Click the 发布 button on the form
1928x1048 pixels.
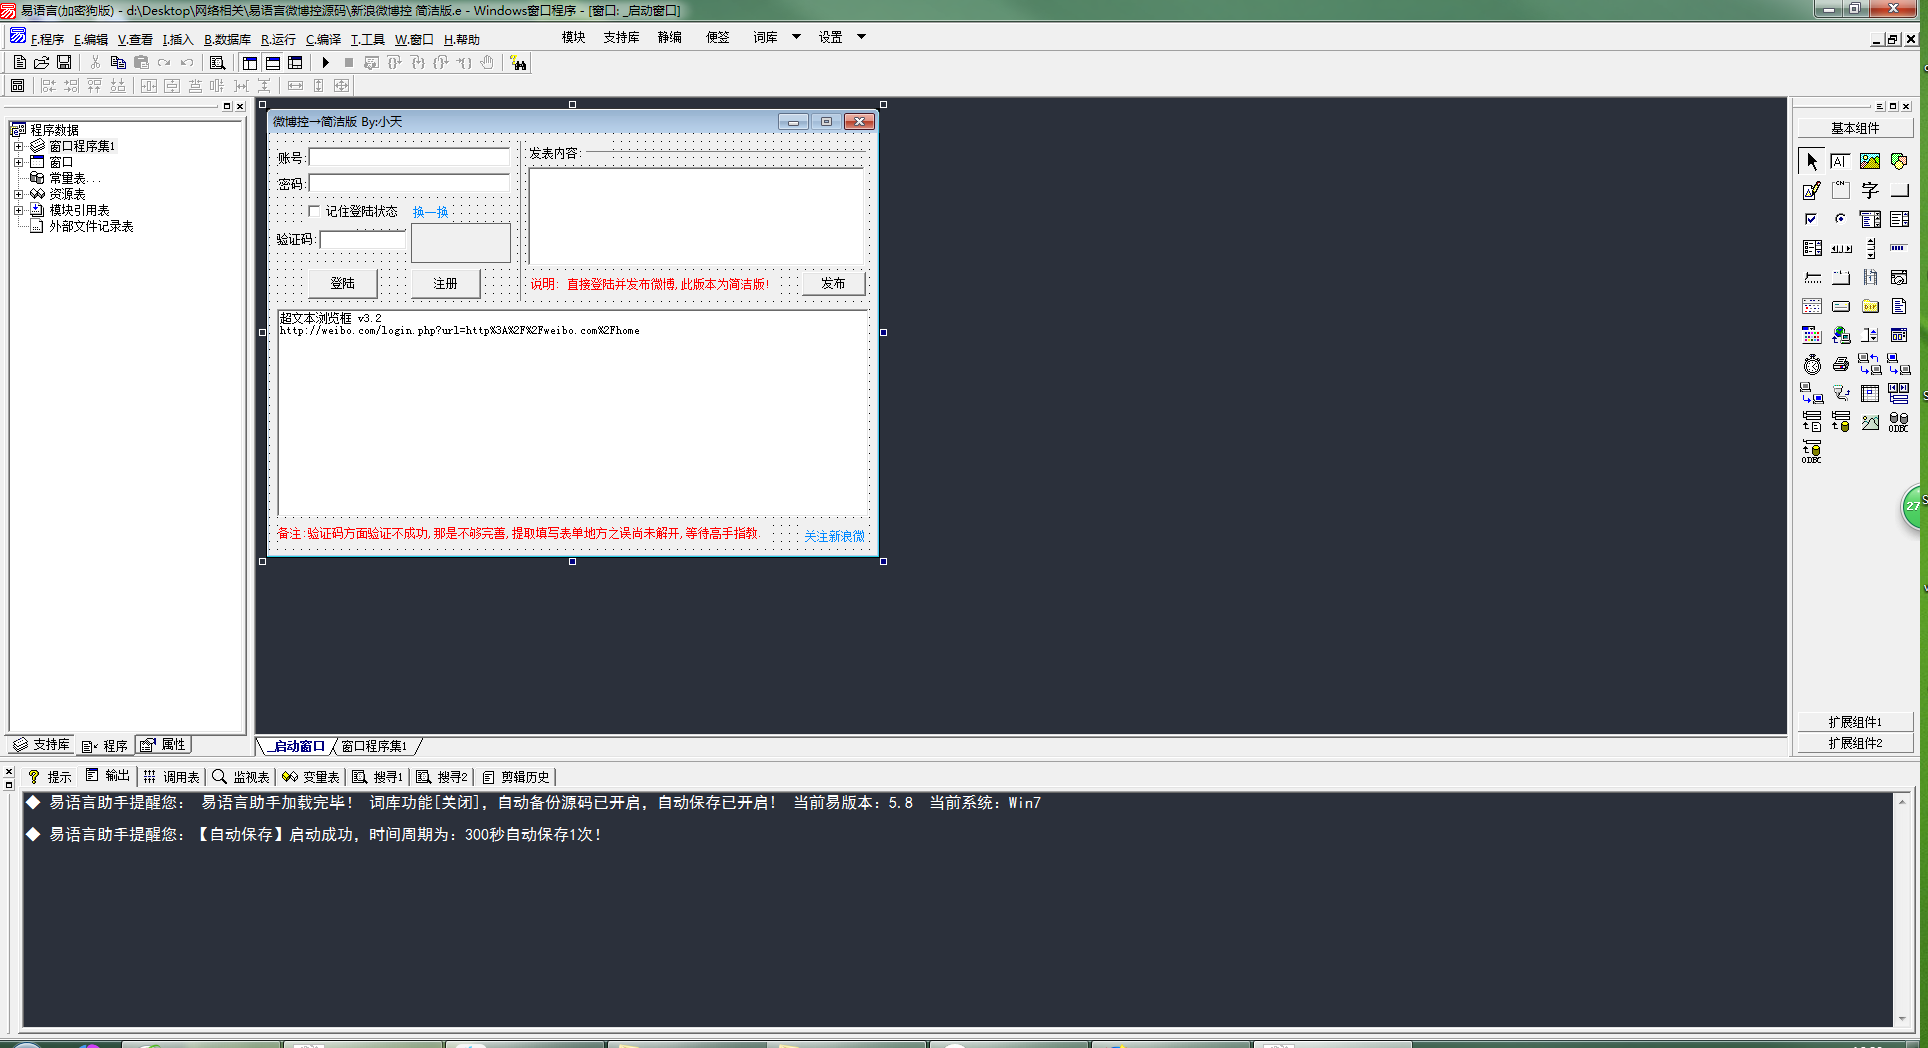pos(833,284)
